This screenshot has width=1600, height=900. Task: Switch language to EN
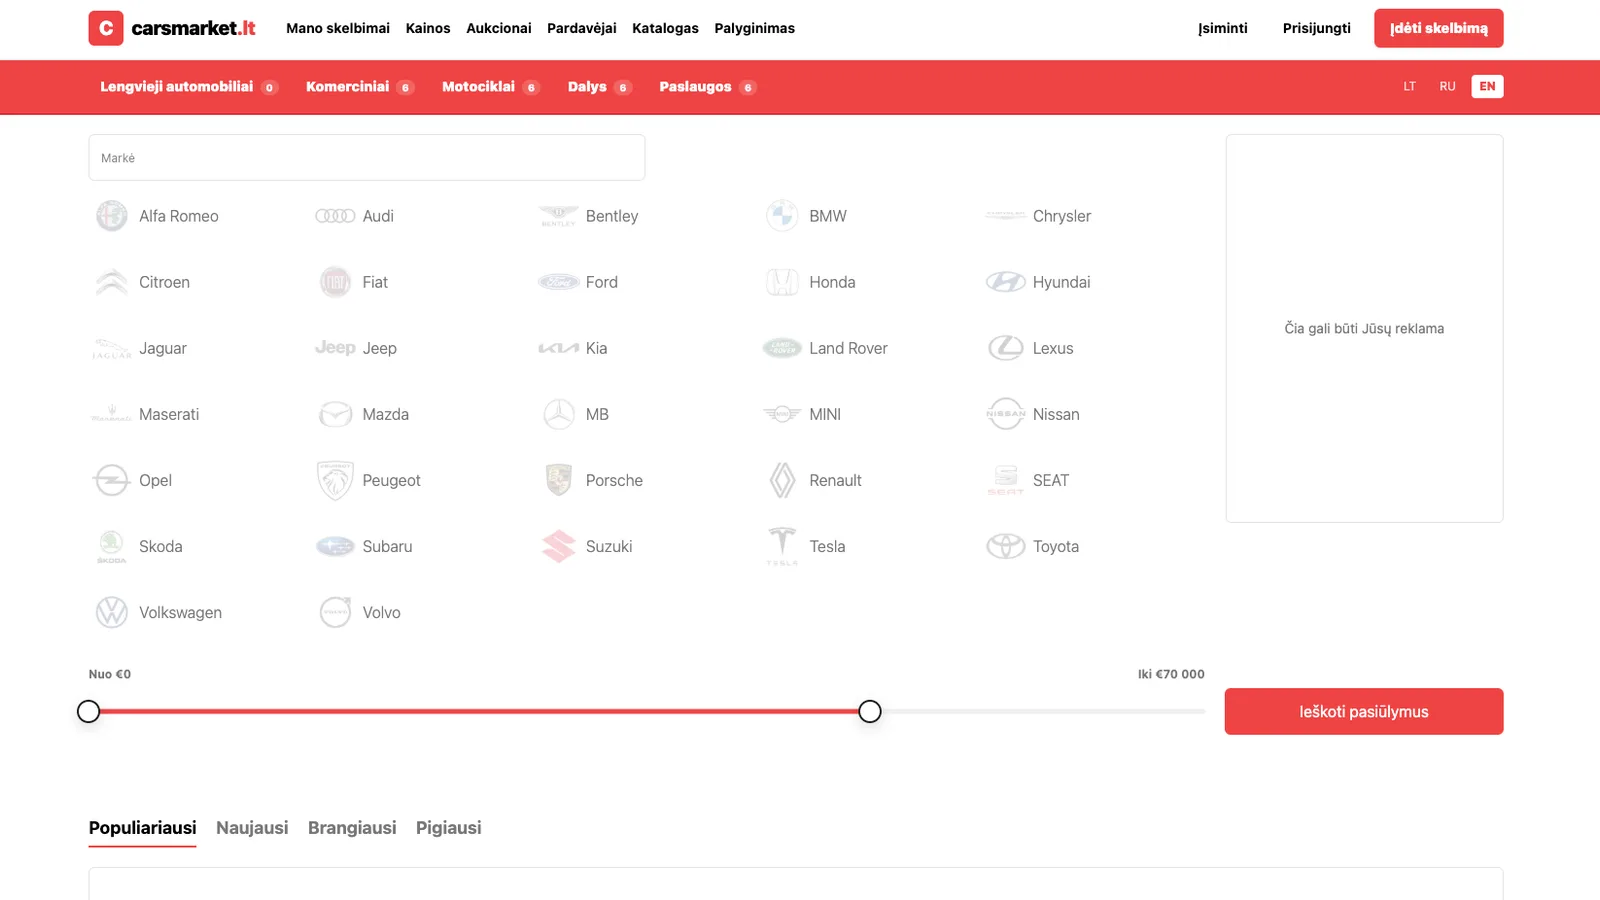(x=1487, y=86)
